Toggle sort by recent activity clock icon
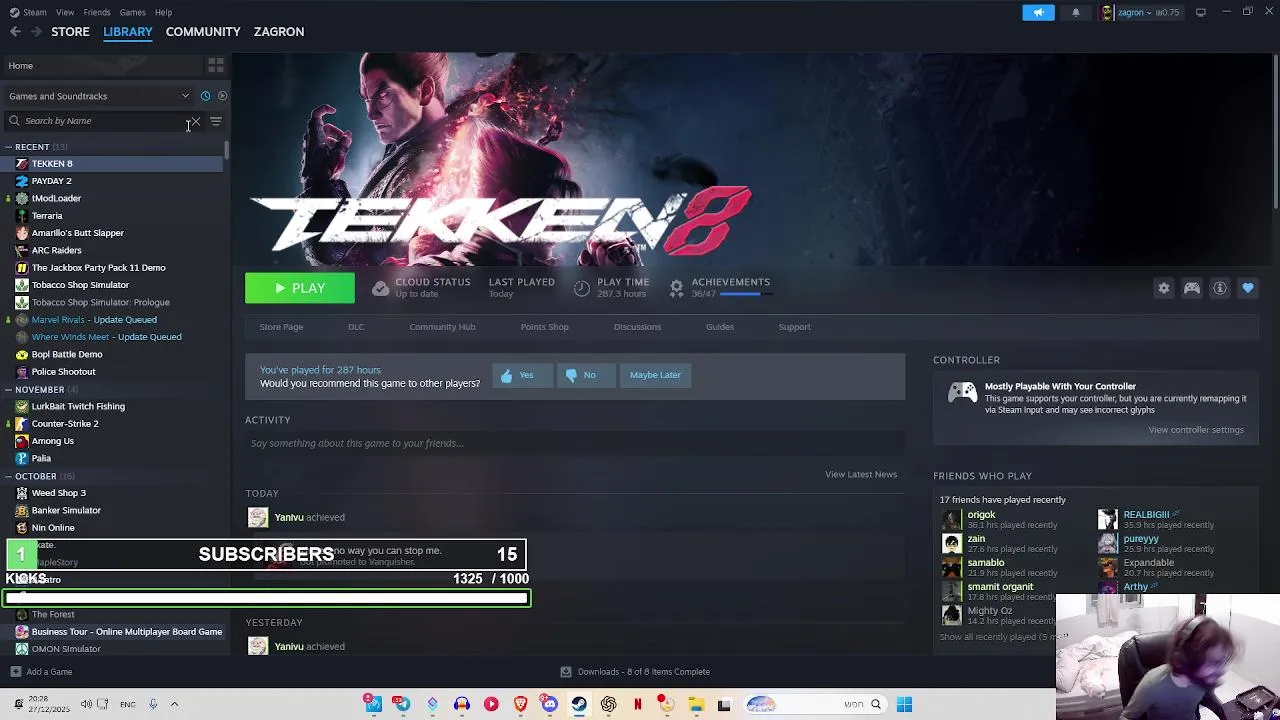The width and height of the screenshot is (1280, 720). point(205,96)
